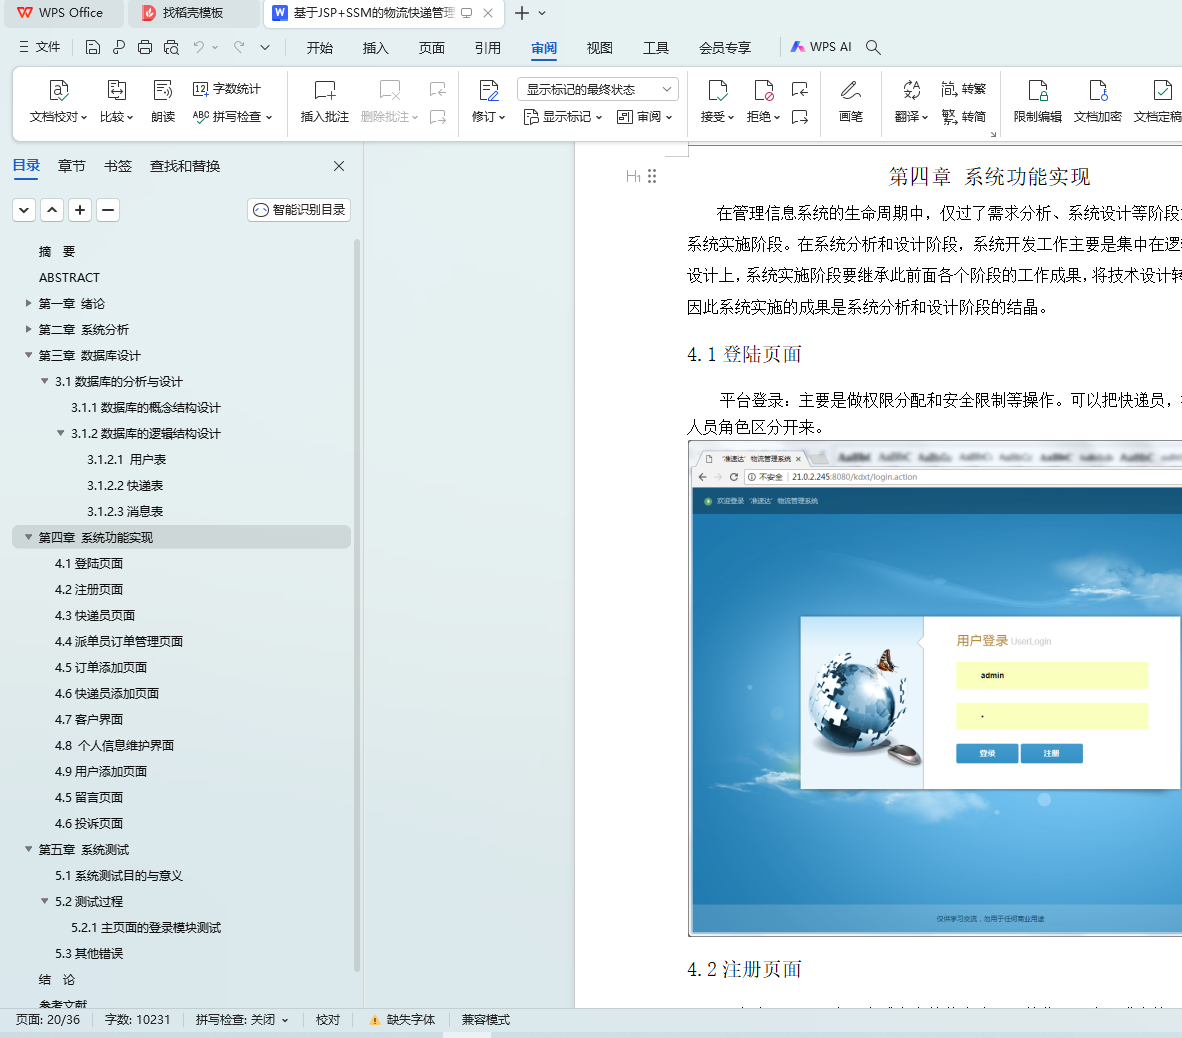Select the 3.1.2.2 快递表 outline entry
1182x1038 pixels.
click(x=125, y=485)
